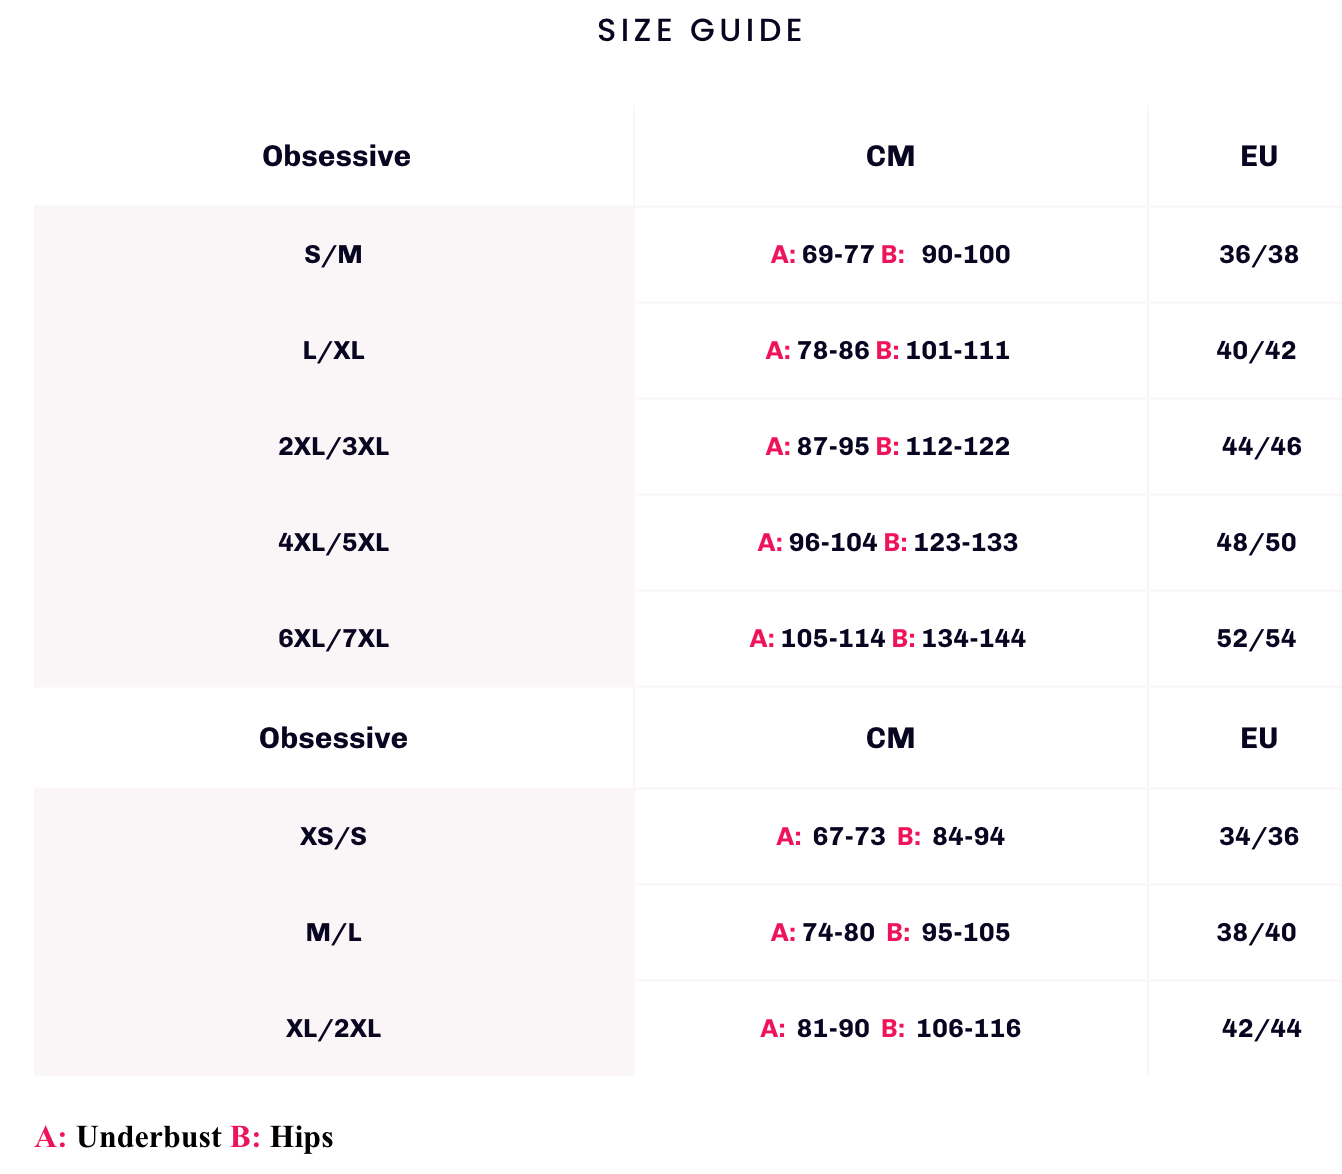Image resolution: width=1342 pixels, height=1174 pixels.
Task: Click the 4XL/5XL size cell
Action: (333, 543)
